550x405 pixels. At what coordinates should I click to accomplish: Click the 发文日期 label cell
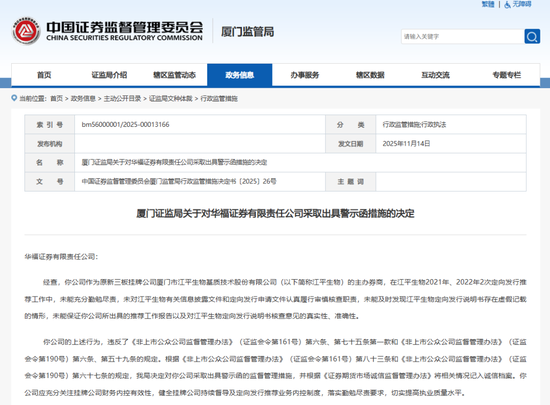[x=350, y=143]
